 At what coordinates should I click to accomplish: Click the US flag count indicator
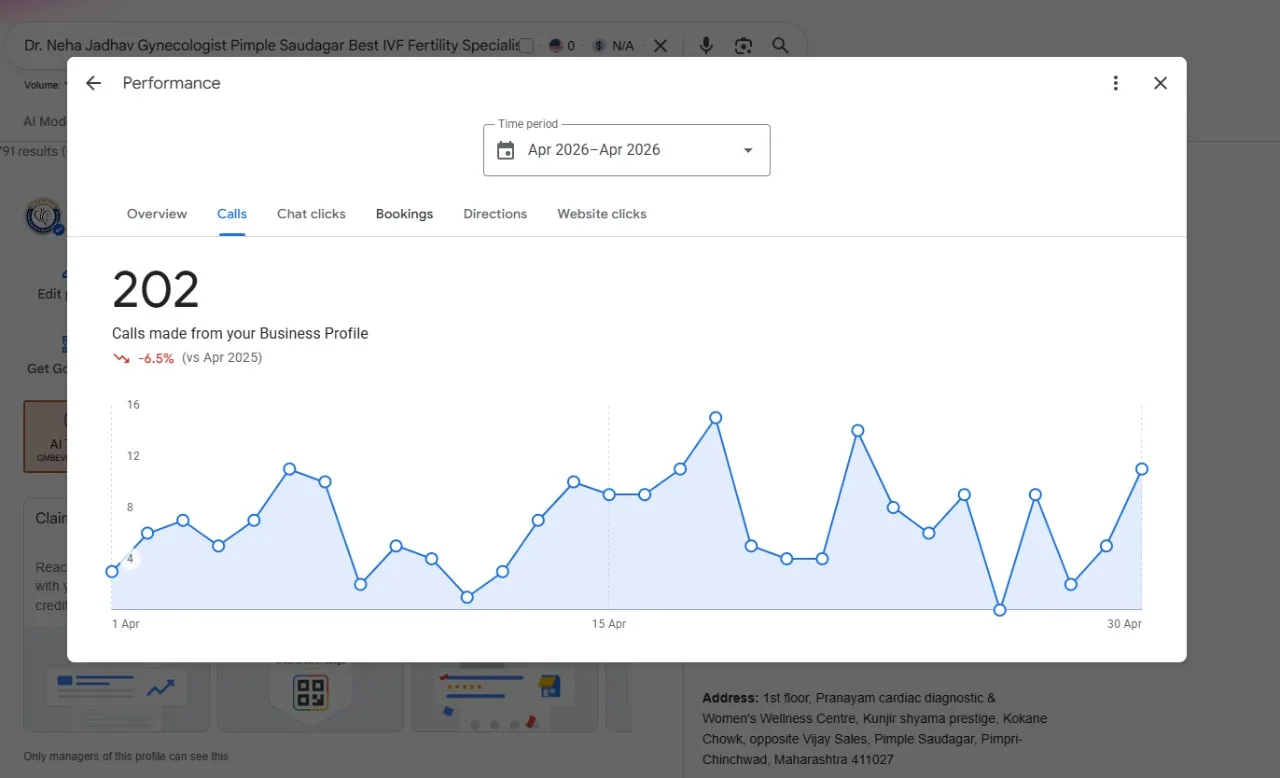pyautogui.click(x=562, y=46)
